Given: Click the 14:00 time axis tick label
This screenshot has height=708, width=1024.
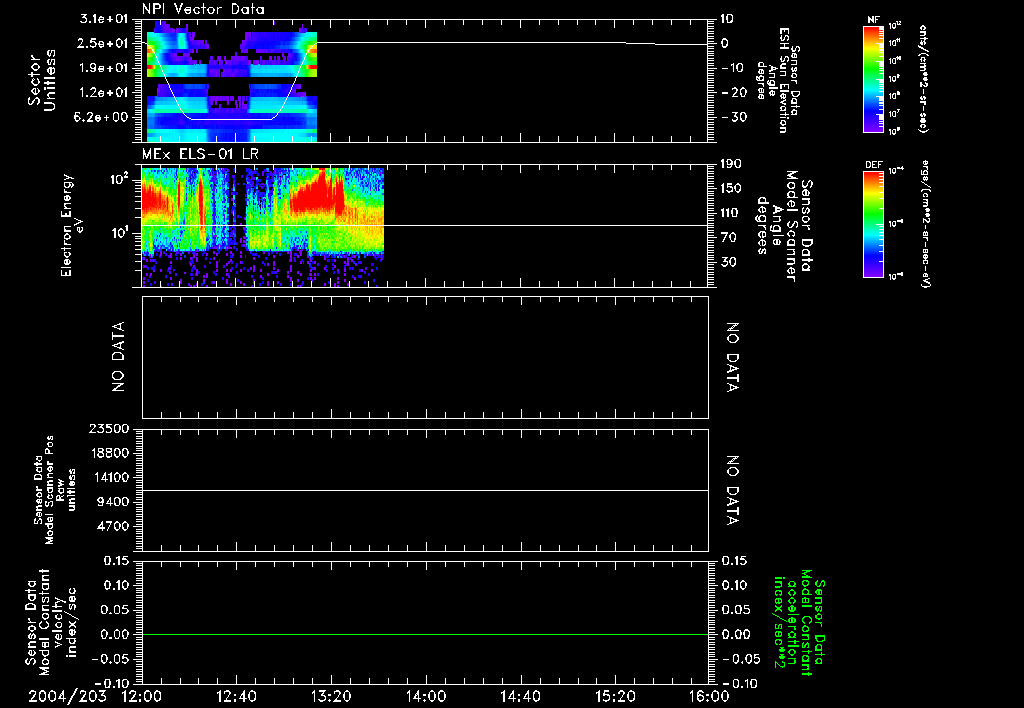Looking at the screenshot, I should pos(426,696).
